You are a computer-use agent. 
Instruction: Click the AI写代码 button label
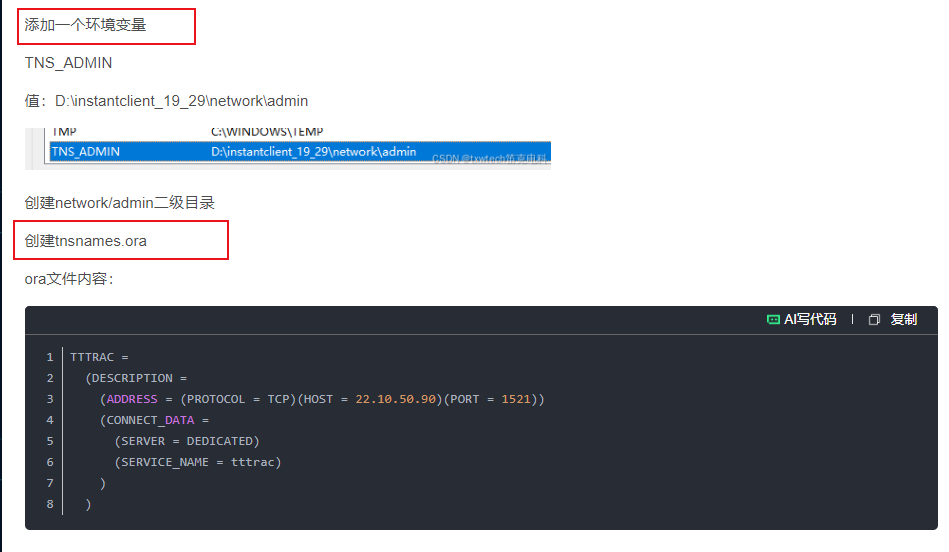click(810, 320)
